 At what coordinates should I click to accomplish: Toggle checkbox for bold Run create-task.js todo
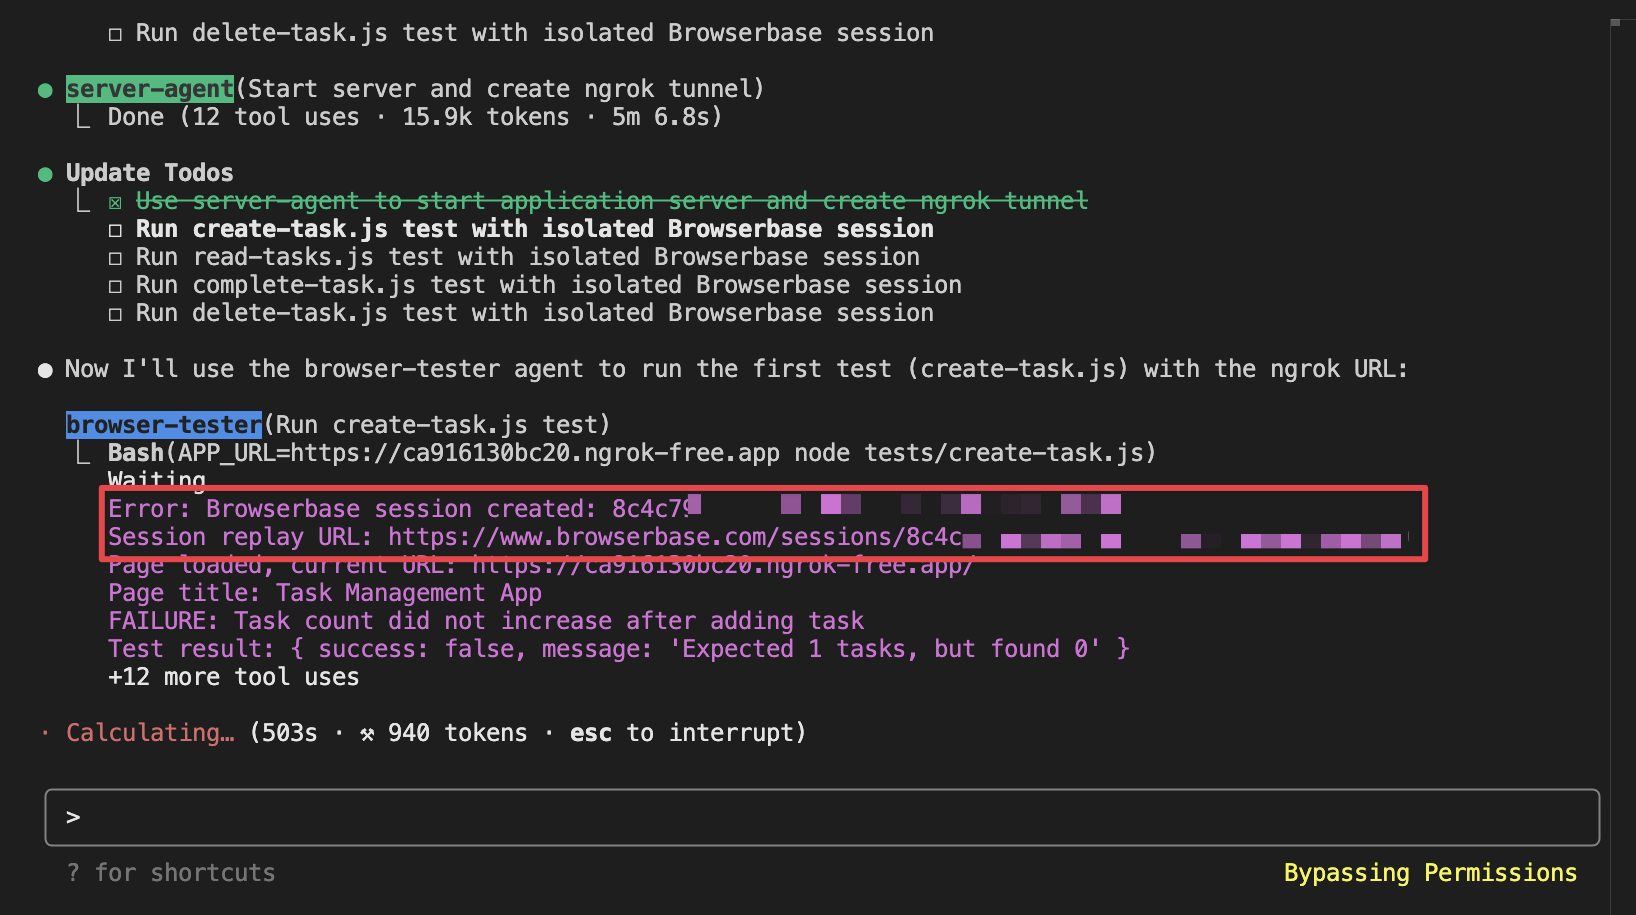tap(115, 230)
